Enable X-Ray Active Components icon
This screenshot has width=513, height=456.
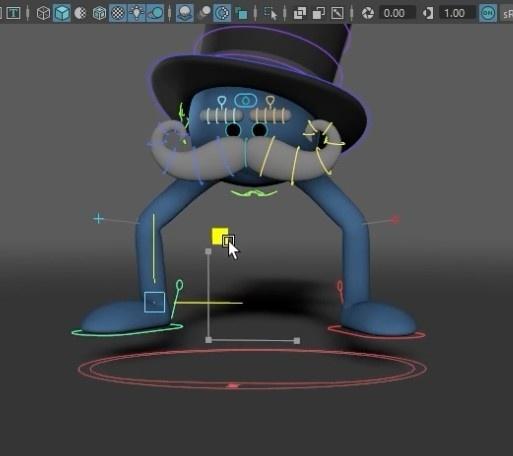pos(318,13)
